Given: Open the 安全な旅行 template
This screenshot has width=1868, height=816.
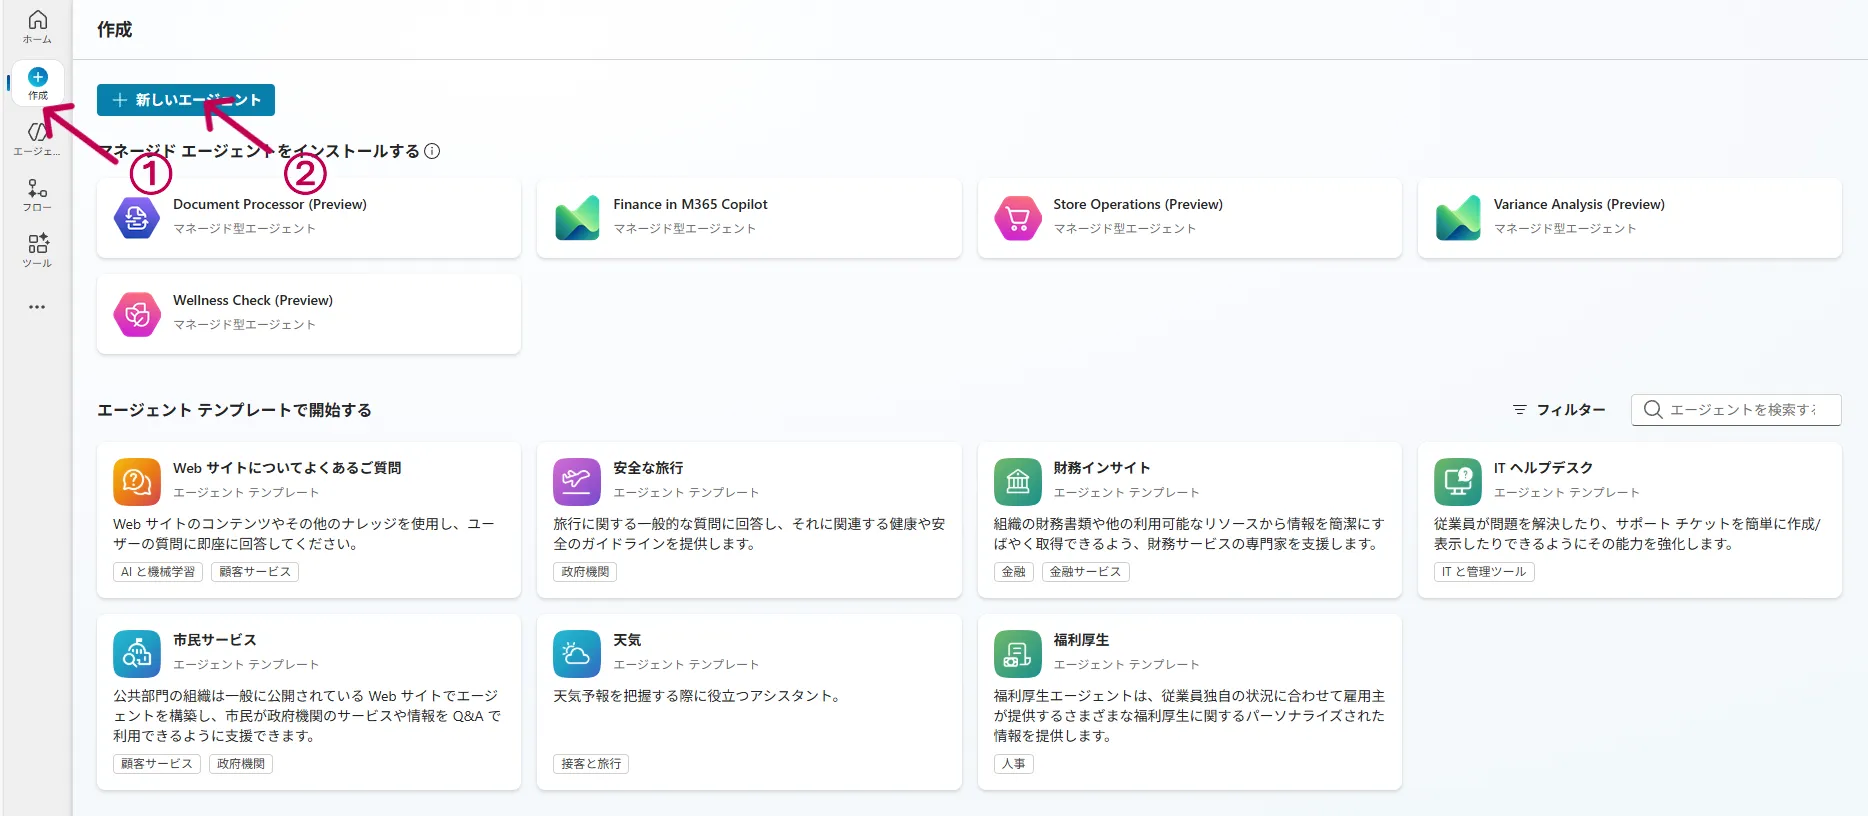Looking at the screenshot, I should pyautogui.click(x=749, y=520).
